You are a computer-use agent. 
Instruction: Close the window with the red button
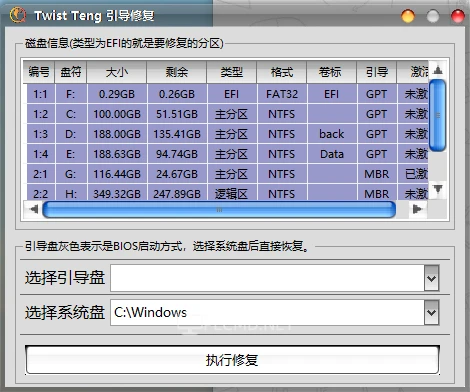coord(458,16)
